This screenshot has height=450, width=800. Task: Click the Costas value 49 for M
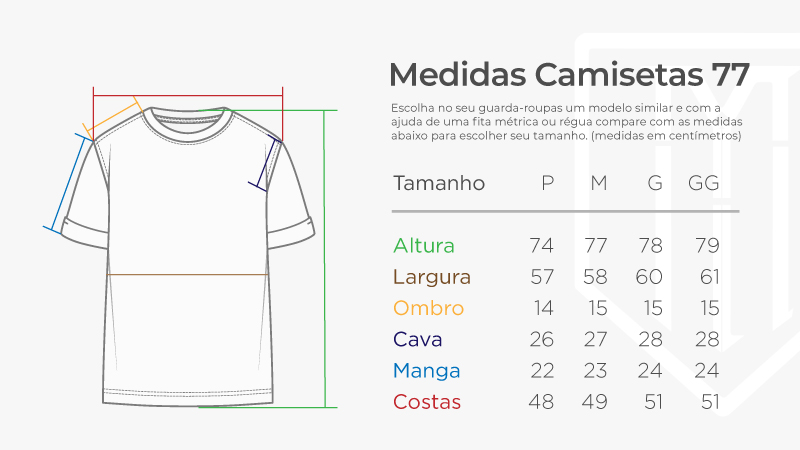[x=594, y=402]
